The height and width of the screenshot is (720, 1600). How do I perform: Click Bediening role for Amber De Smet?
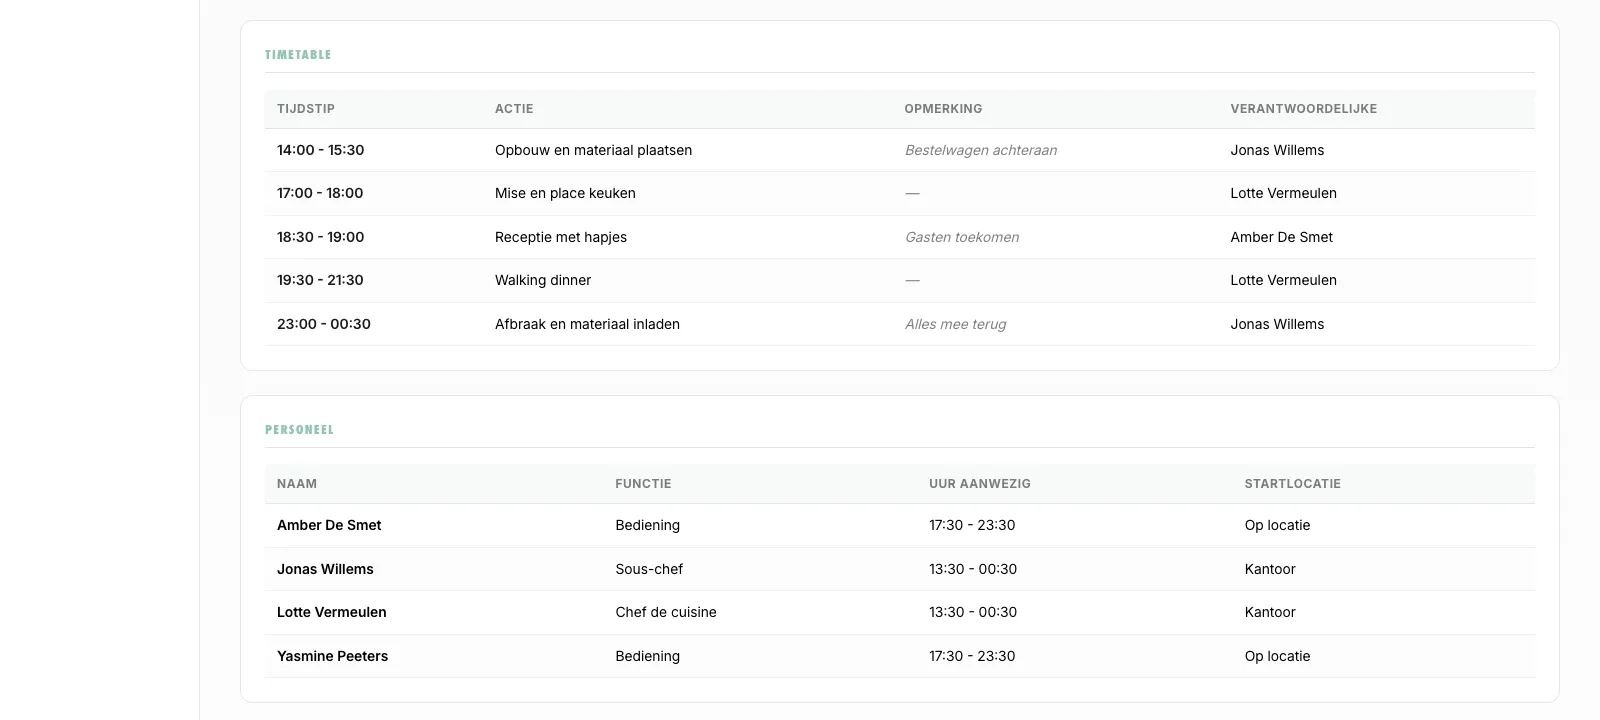tap(647, 525)
